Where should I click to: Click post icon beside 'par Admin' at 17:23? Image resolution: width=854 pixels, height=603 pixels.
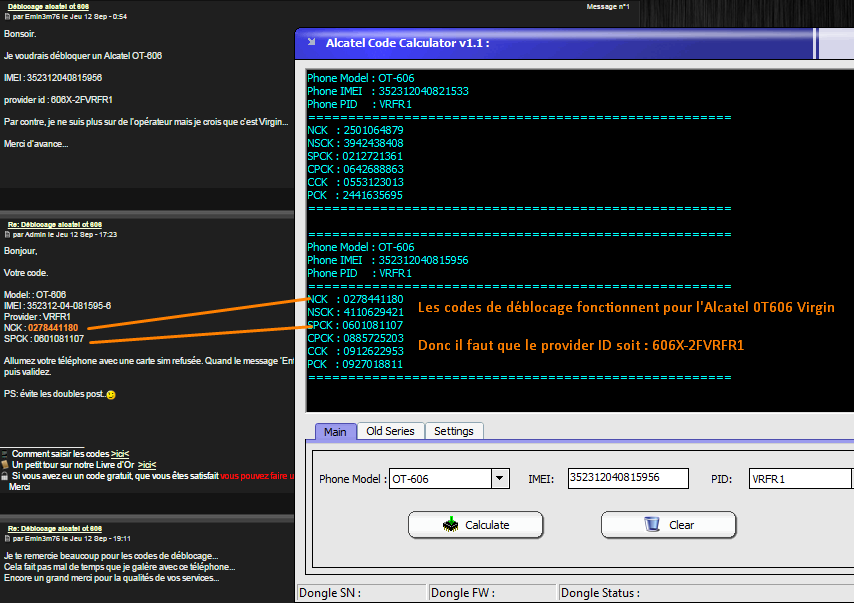tap(7, 234)
